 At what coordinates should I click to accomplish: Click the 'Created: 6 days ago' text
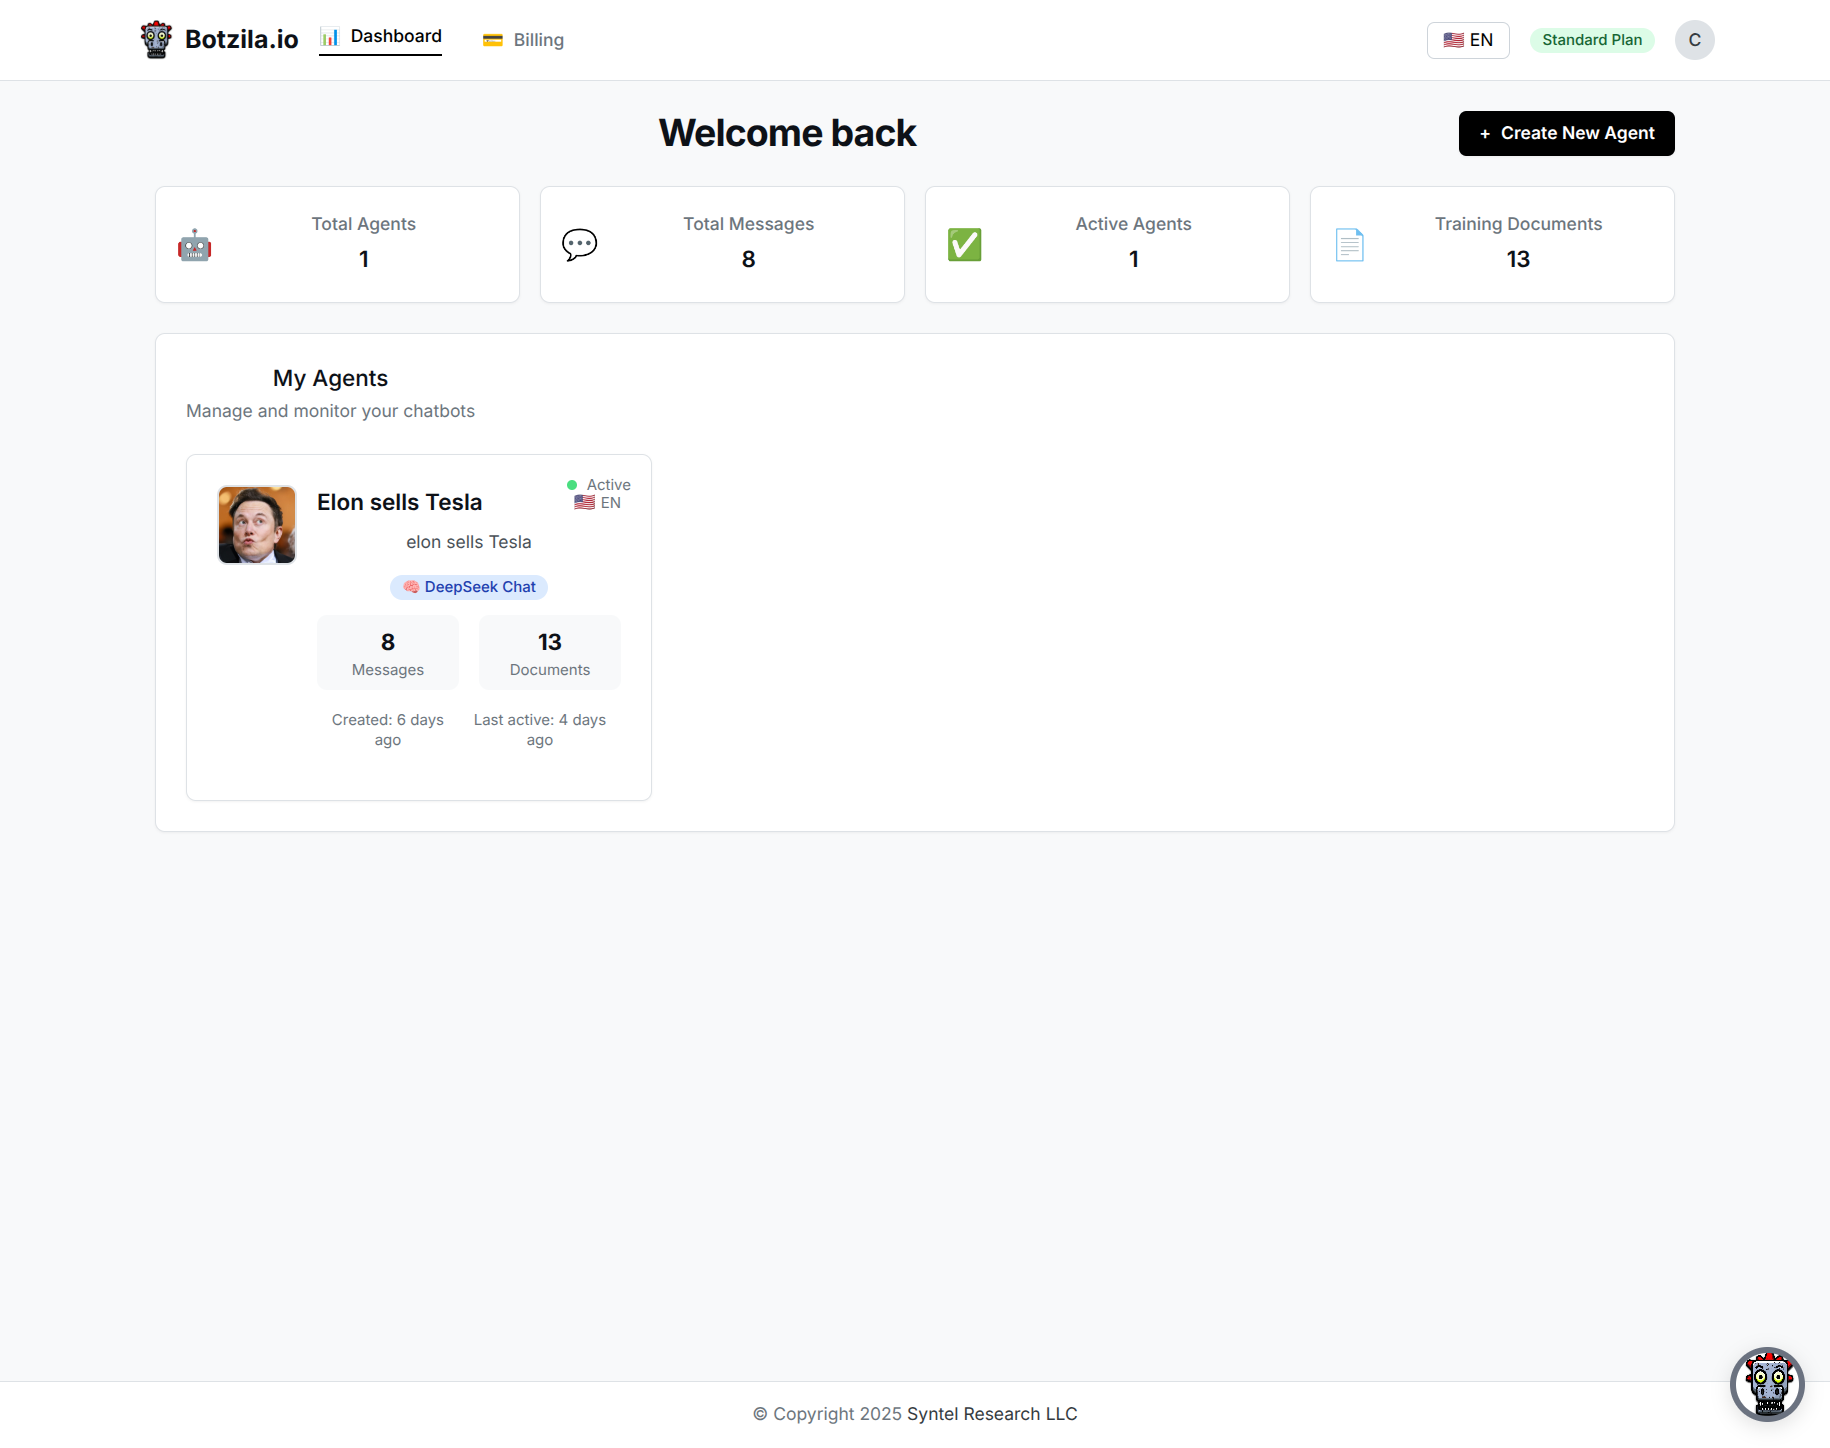coord(388,730)
